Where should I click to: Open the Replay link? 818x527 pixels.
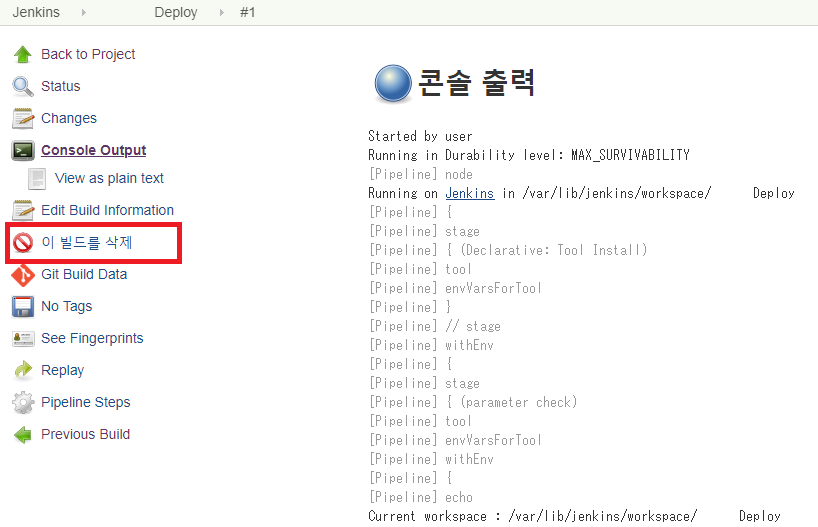pos(62,370)
